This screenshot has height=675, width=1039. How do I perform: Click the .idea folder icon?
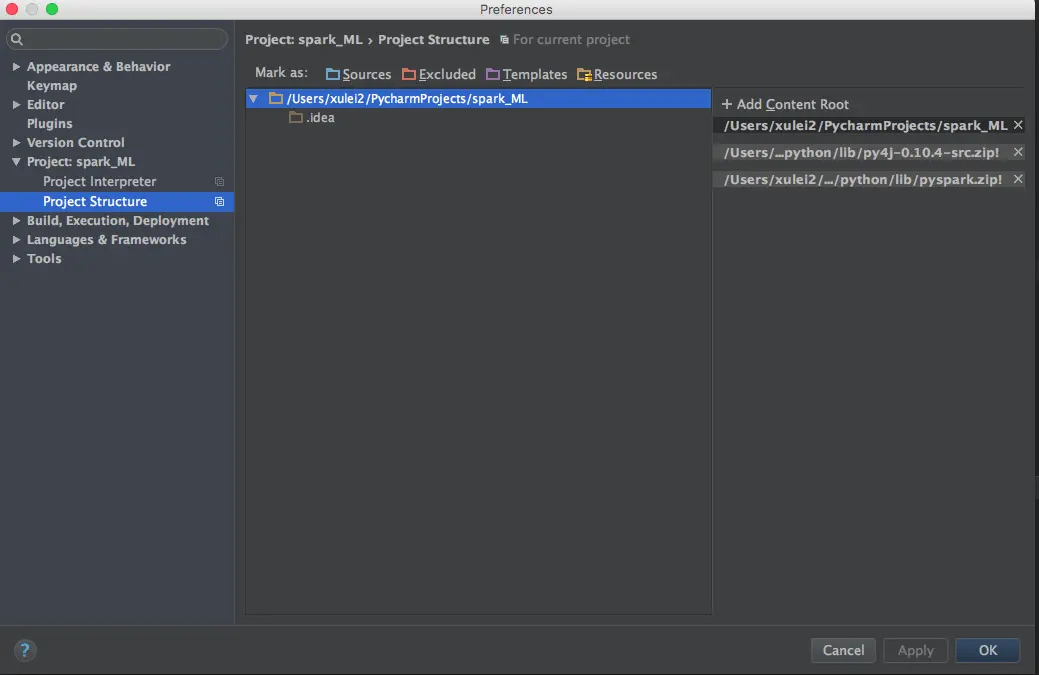tap(296, 118)
